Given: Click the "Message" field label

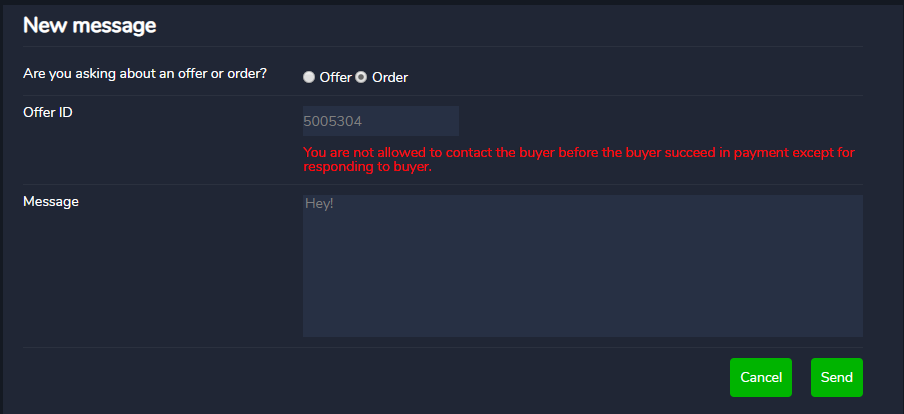Looking at the screenshot, I should [x=51, y=202].
